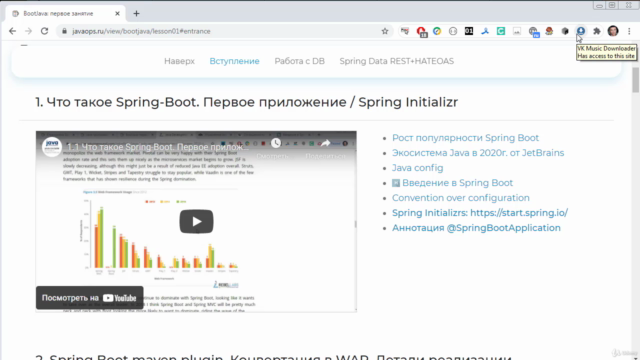
Task: Open the green C extension icon
Action: (x=500, y=31)
